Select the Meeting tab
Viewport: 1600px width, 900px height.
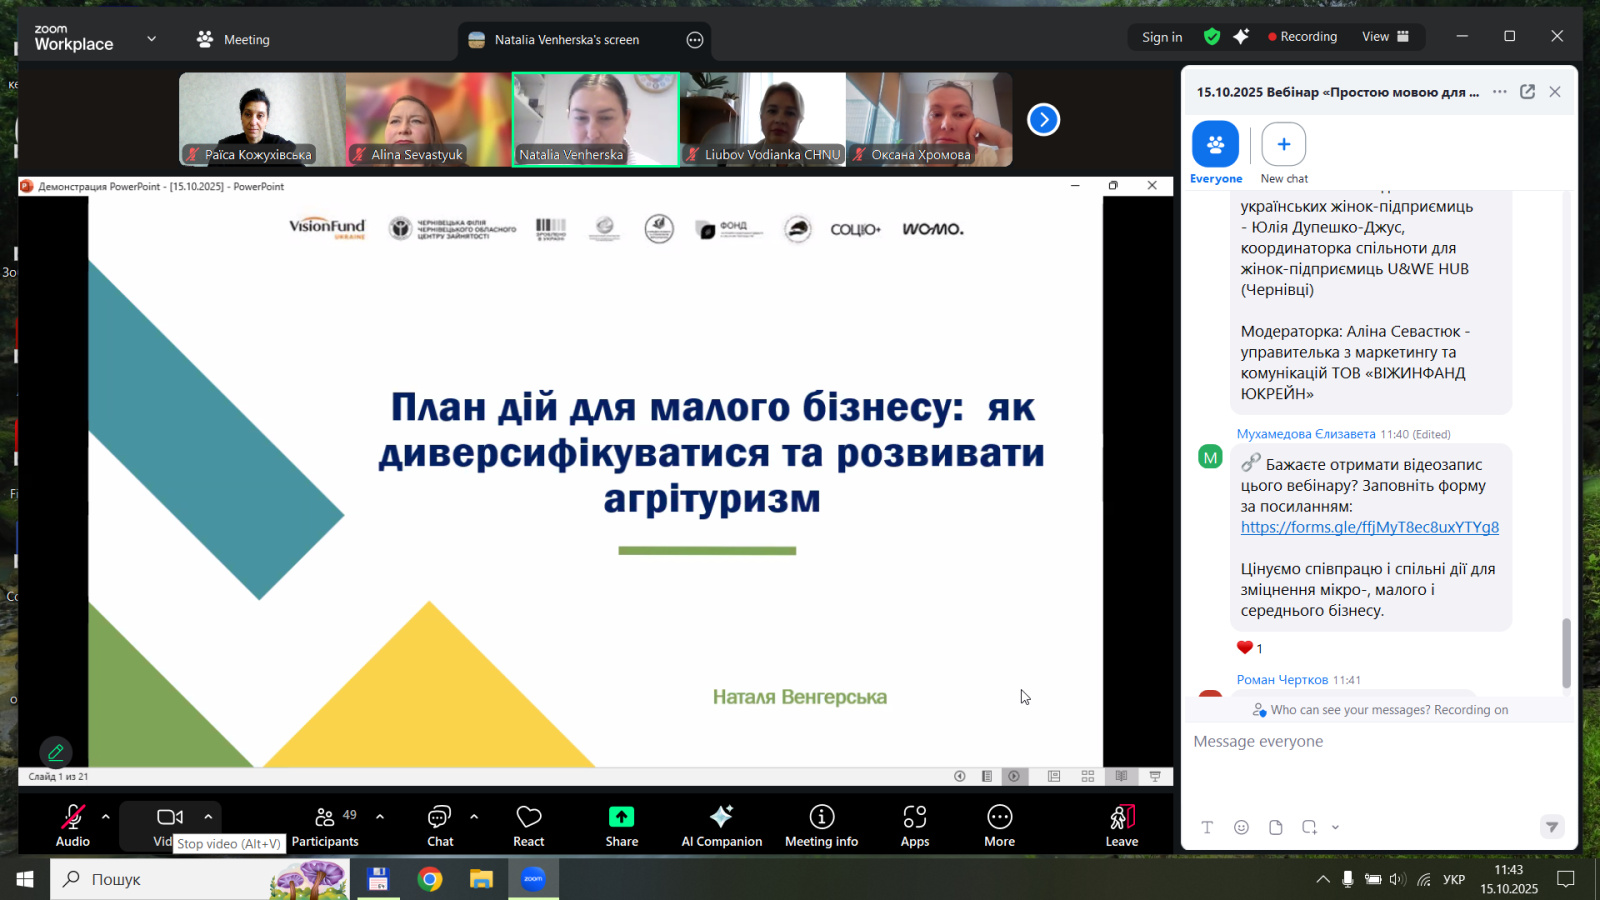[x=234, y=40]
